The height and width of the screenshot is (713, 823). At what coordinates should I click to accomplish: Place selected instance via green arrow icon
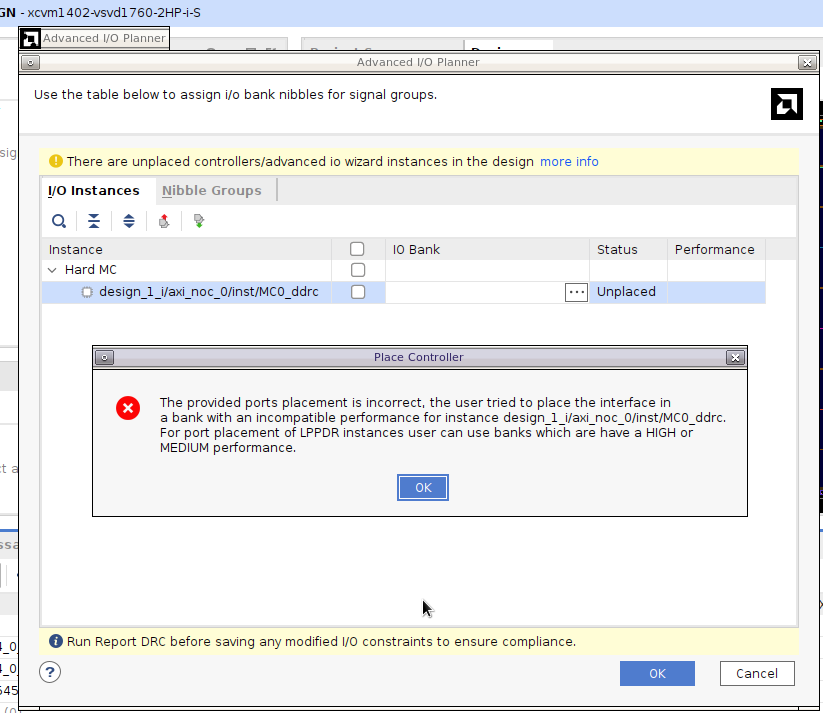[198, 220]
